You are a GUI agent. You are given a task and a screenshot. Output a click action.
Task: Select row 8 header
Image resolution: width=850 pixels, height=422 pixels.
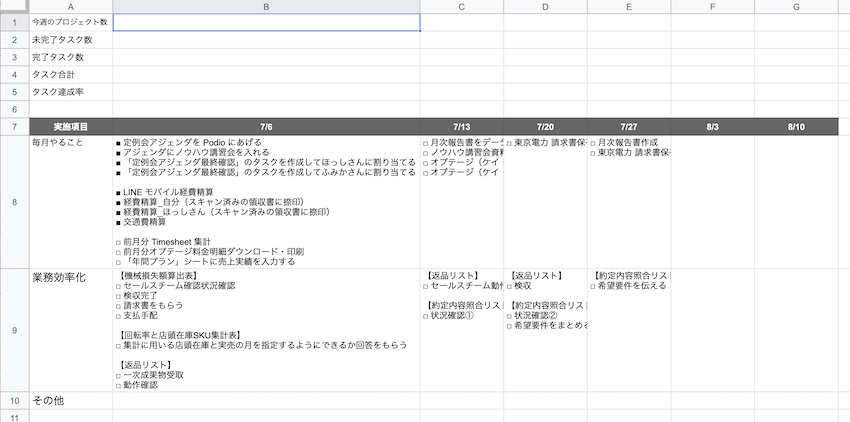click(x=13, y=201)
